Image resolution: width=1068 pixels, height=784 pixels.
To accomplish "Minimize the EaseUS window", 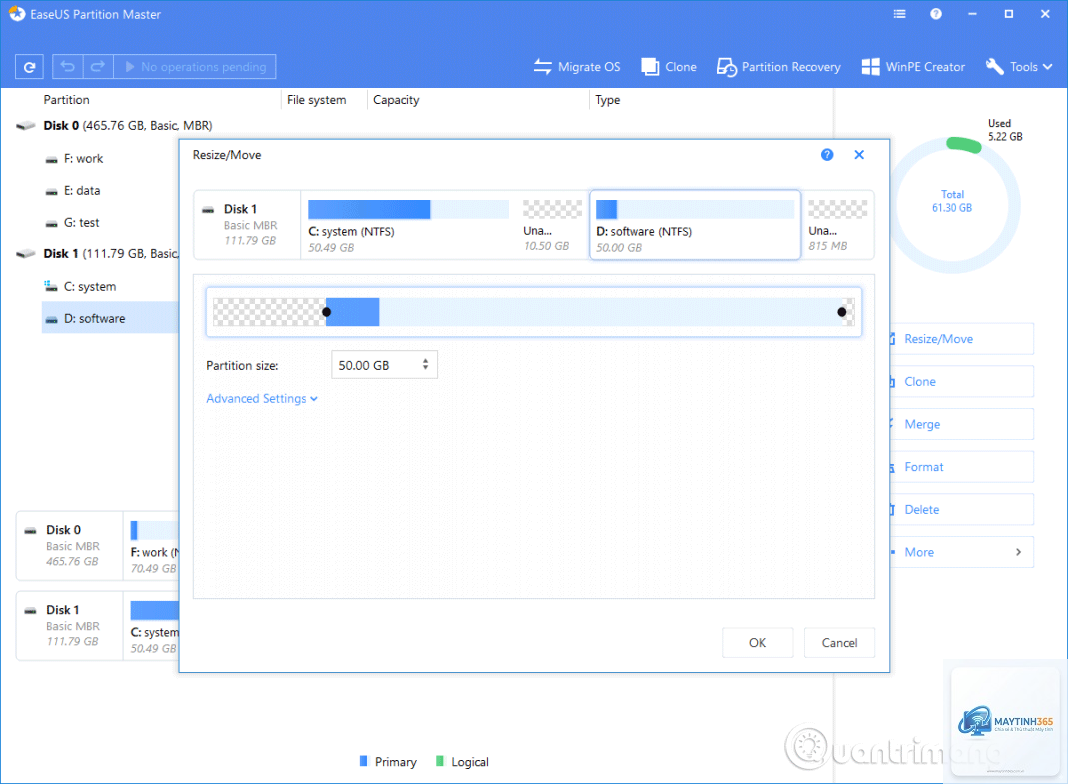I will tap(972, 14).
